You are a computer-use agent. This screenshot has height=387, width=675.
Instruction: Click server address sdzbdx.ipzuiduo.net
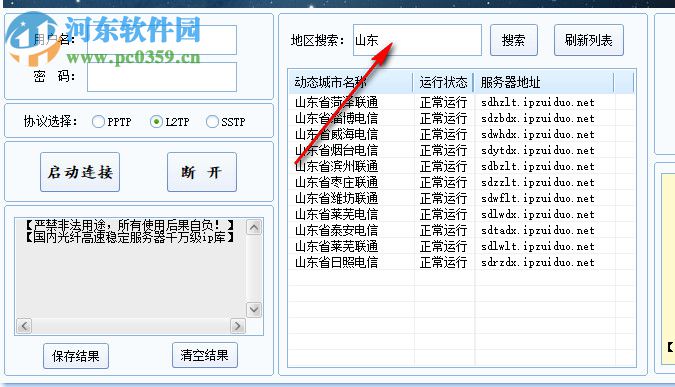(x=538, y=118)
